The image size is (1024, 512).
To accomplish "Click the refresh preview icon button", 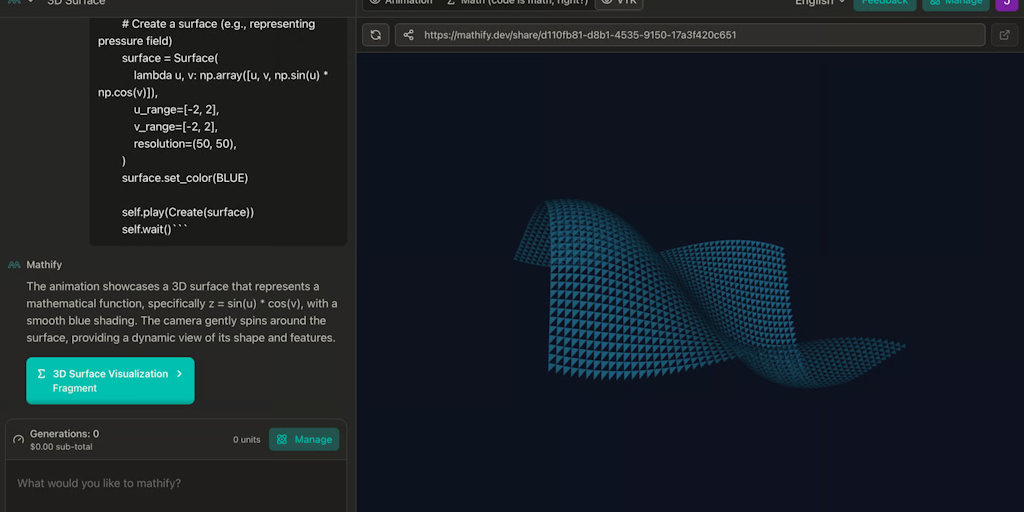I will (375, 35).
